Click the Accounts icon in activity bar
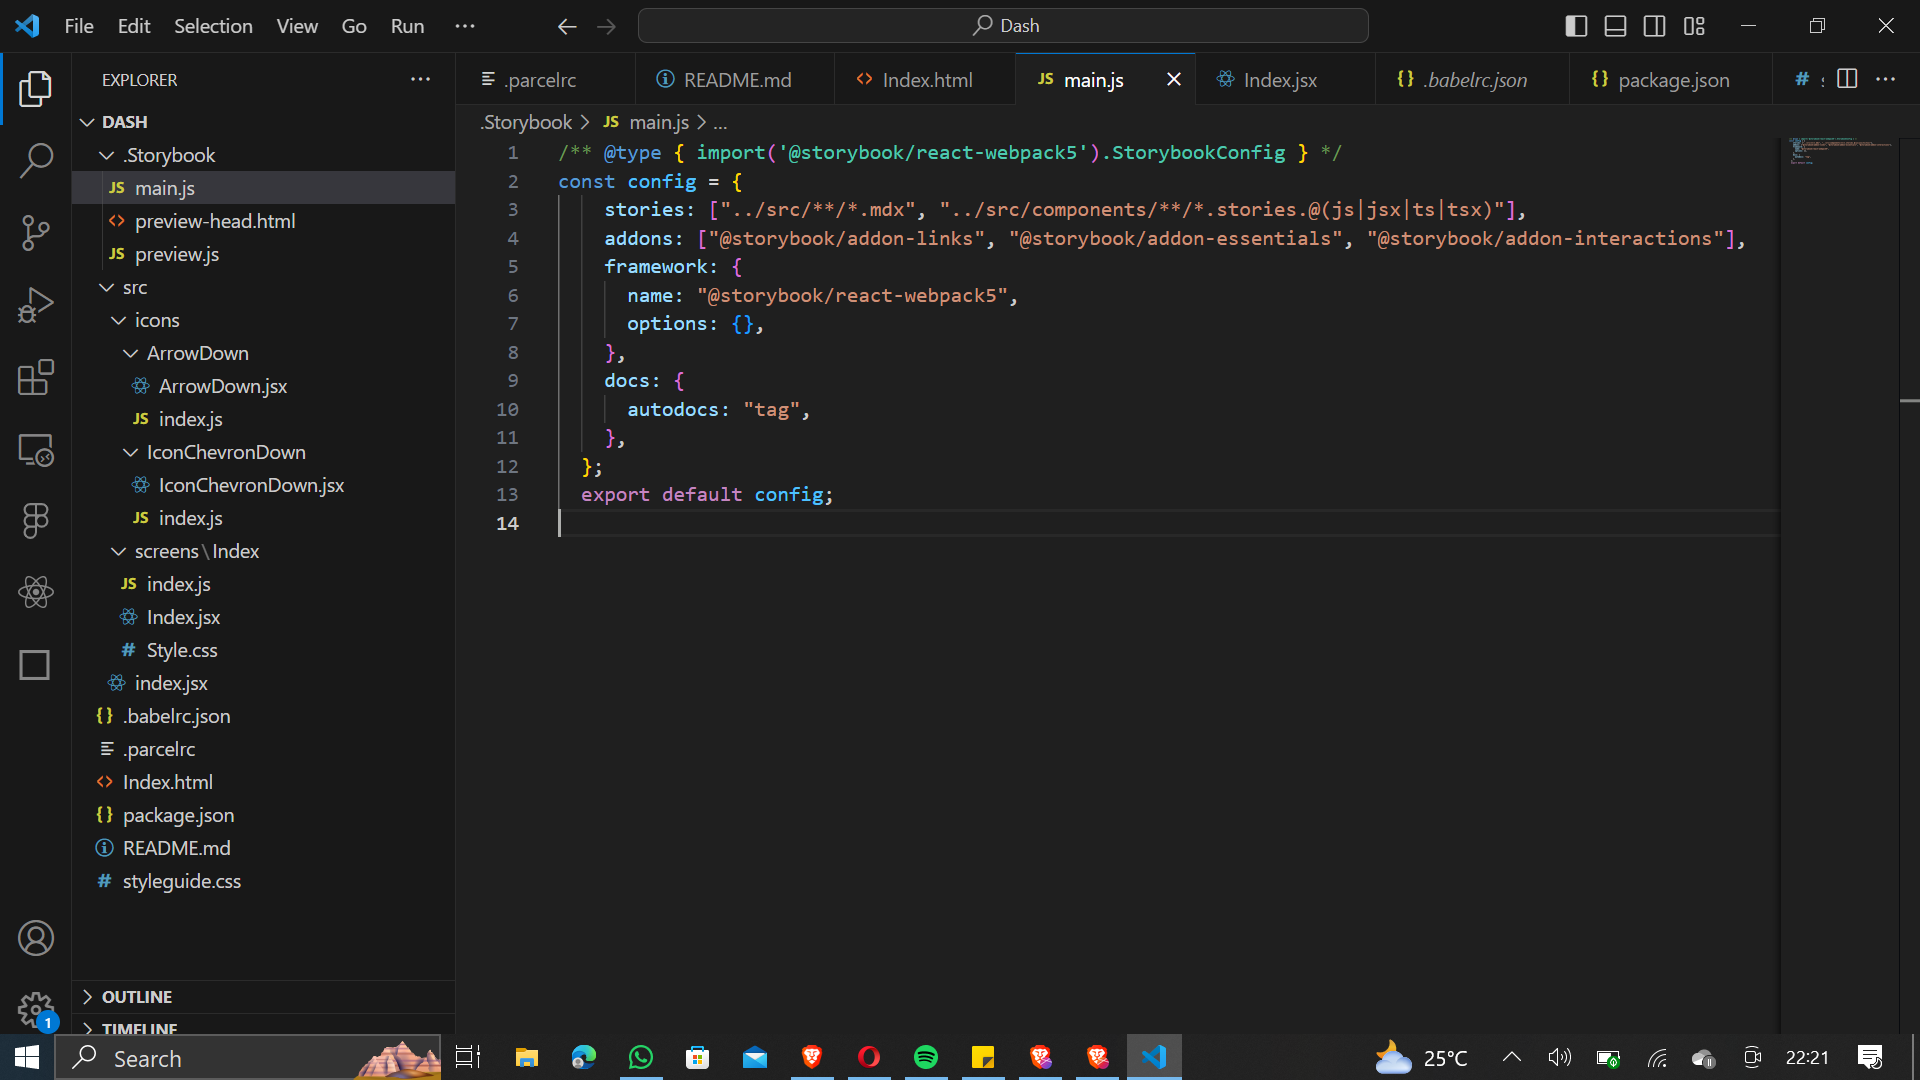Image resolution: width=1920 pixels, height=1080 pixels. (x=36, y=938)
